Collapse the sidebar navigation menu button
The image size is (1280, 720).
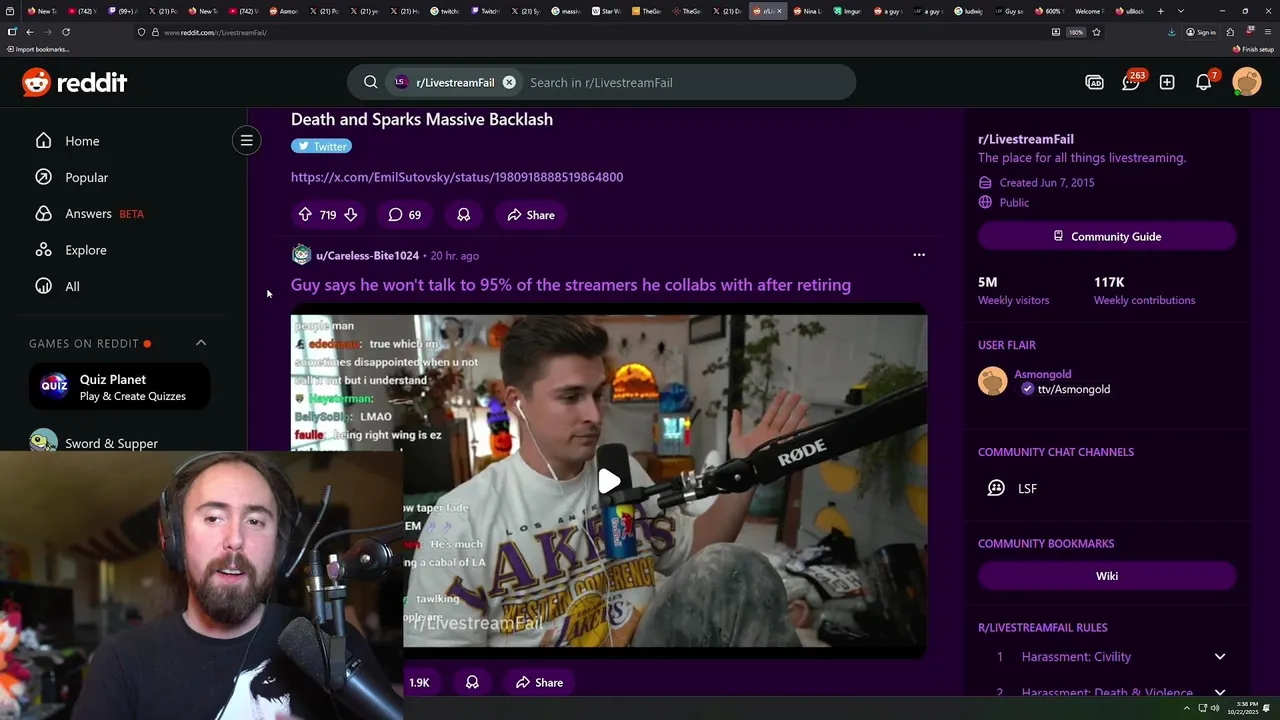tap(246, 141)
